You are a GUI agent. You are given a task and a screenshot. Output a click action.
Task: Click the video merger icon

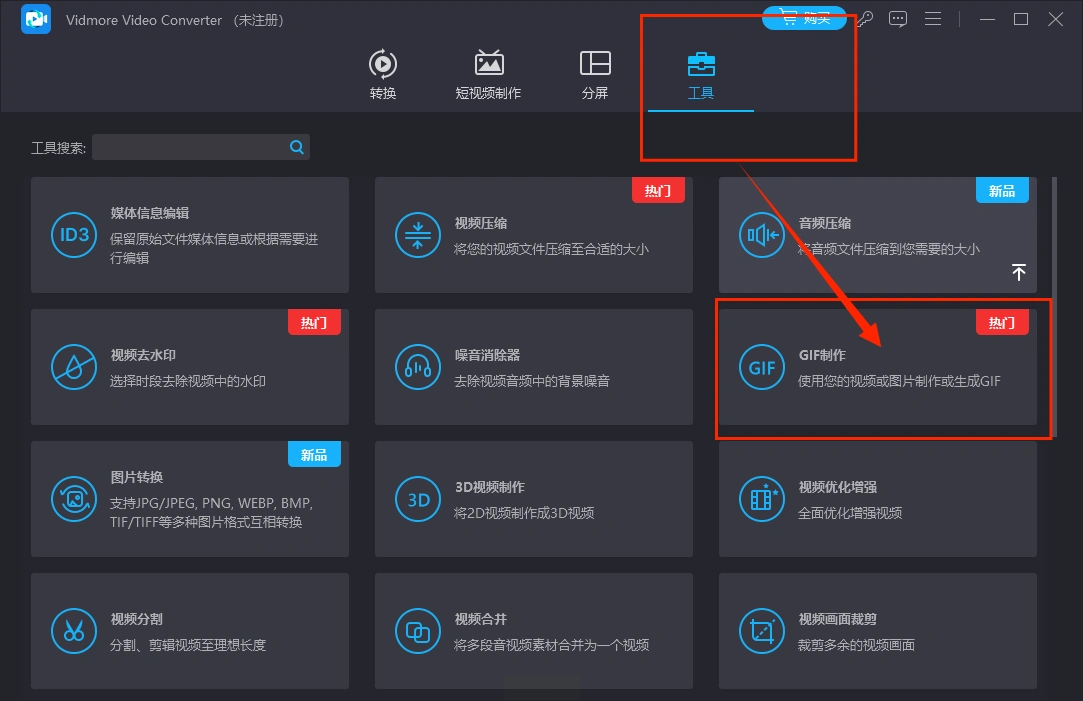[x=418, y=631]
